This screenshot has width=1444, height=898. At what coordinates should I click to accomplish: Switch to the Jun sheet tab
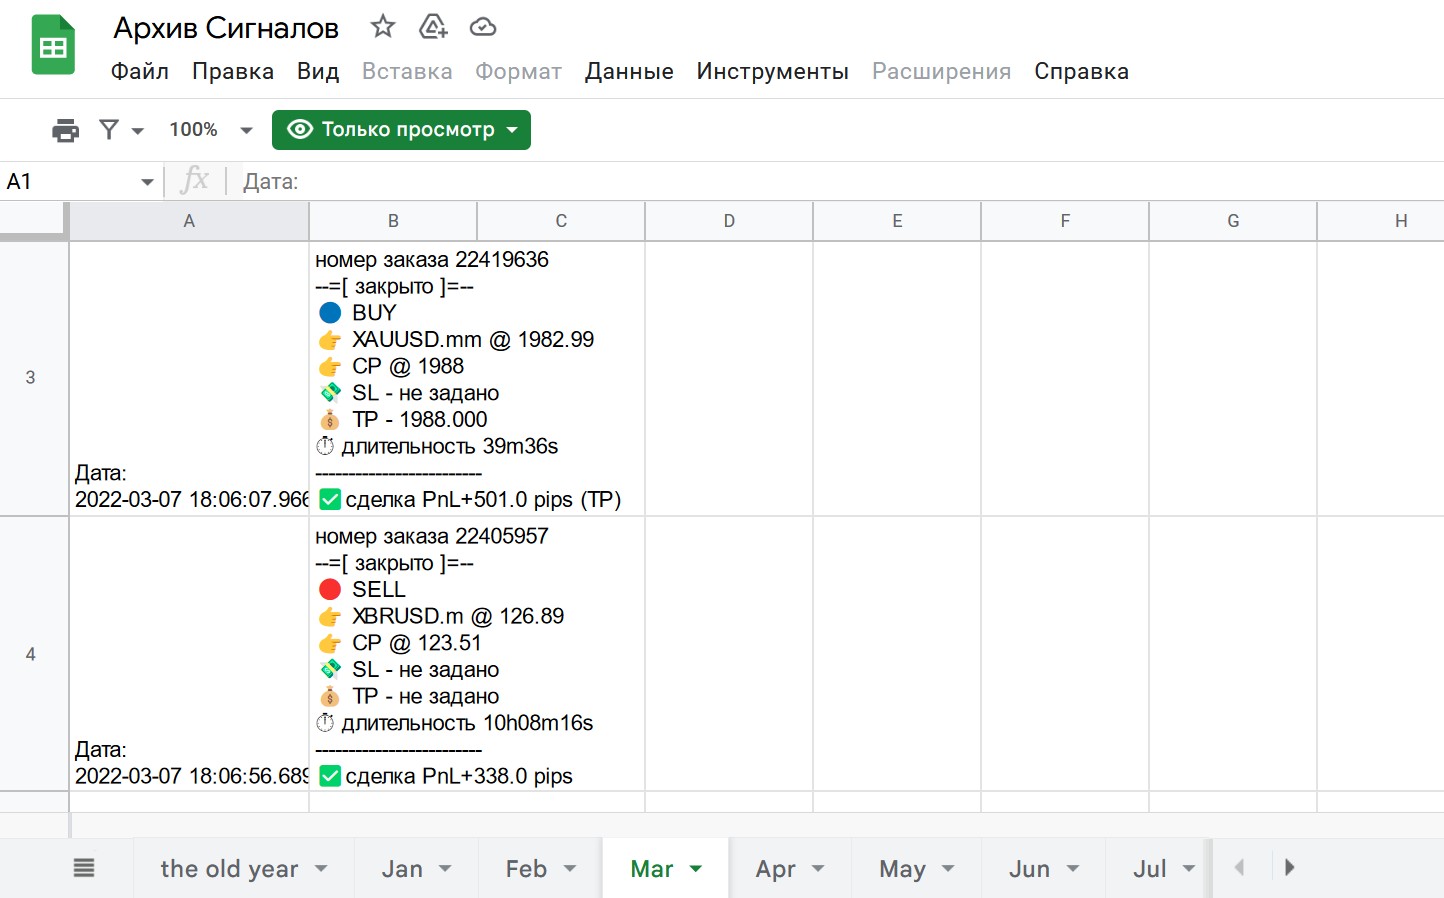coord(1029,869)
